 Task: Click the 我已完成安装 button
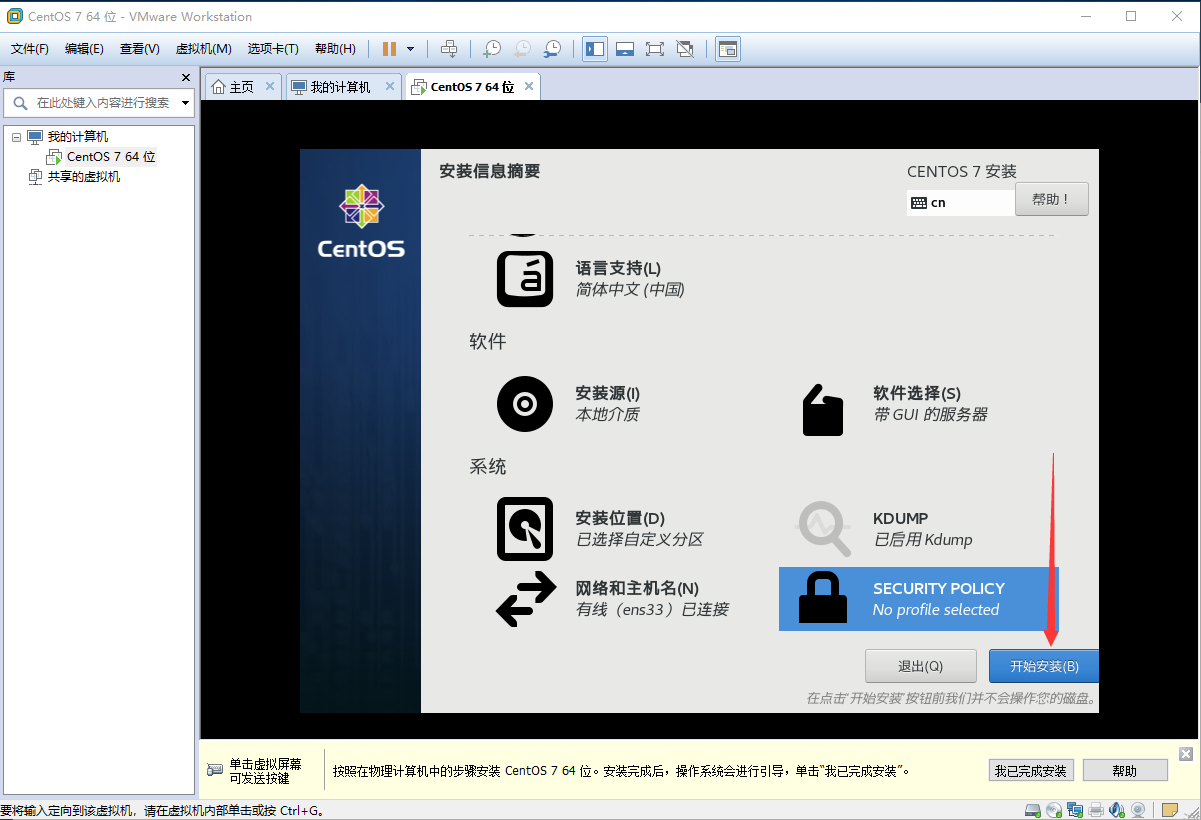pyautogui.click(x=1031, y=771)
